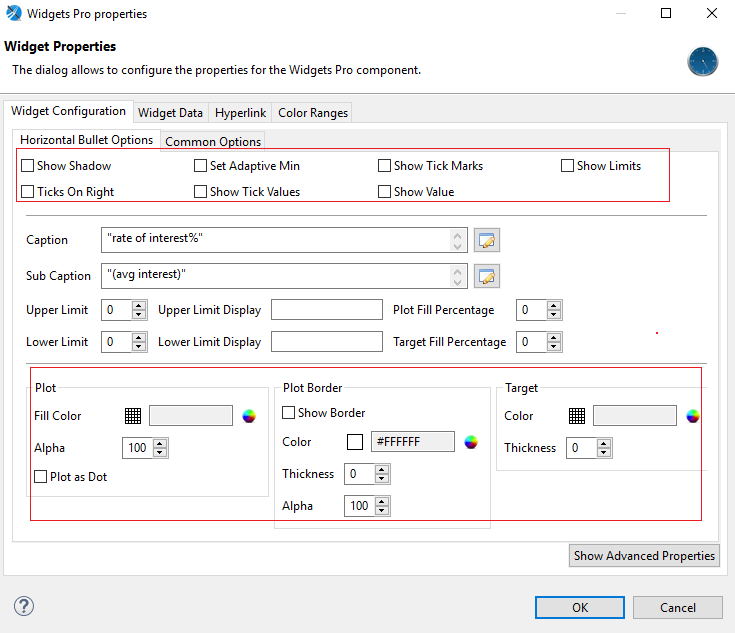
Task: Close the Widgets Pro properties window
Action: (712, 13)
